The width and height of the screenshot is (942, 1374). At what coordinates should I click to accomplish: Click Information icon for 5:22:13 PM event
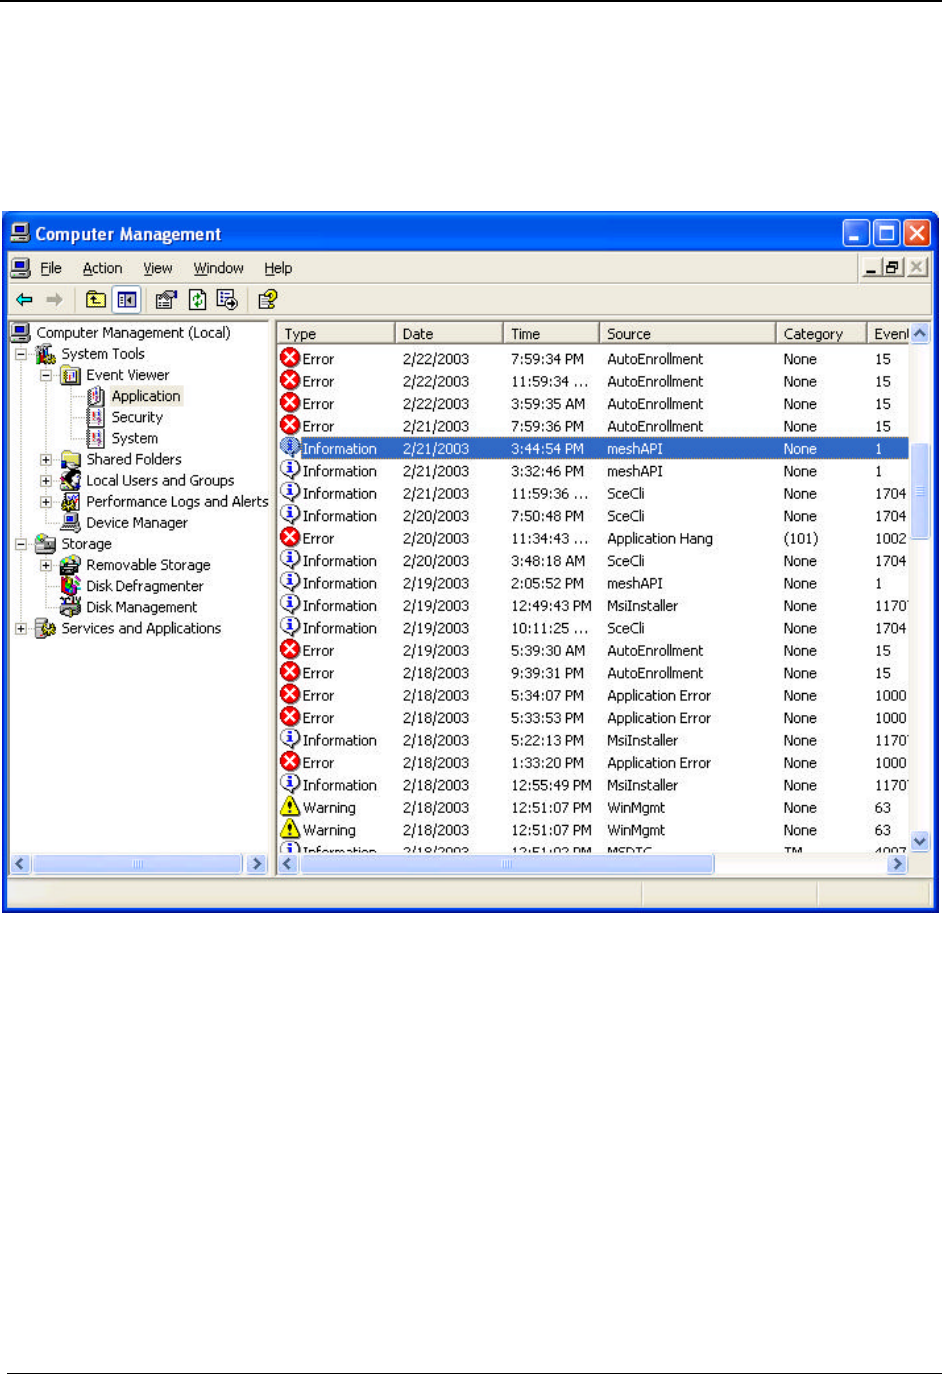pos(290,739)
